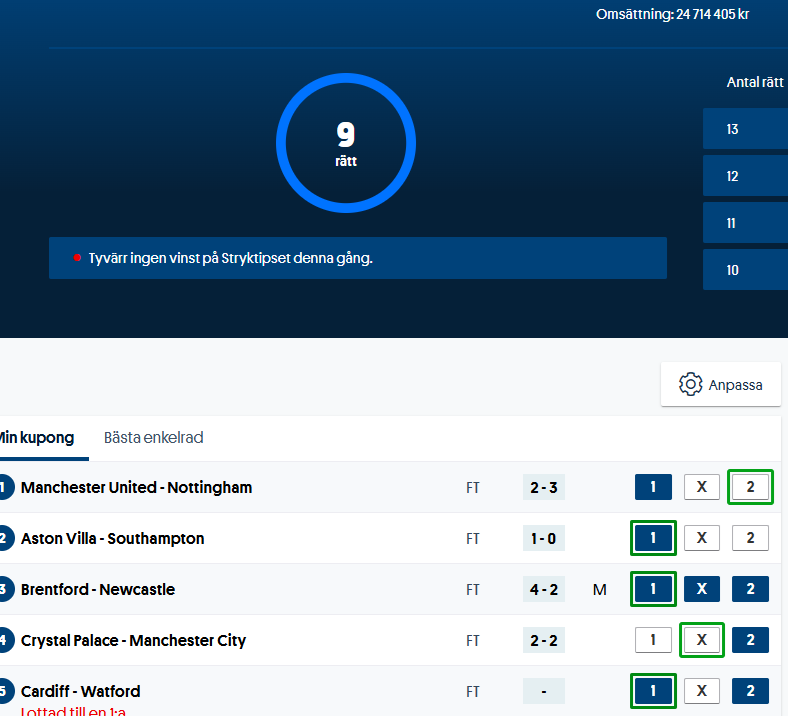
Task: Open the Anpassa settings button
Action: tap(720, 384)
